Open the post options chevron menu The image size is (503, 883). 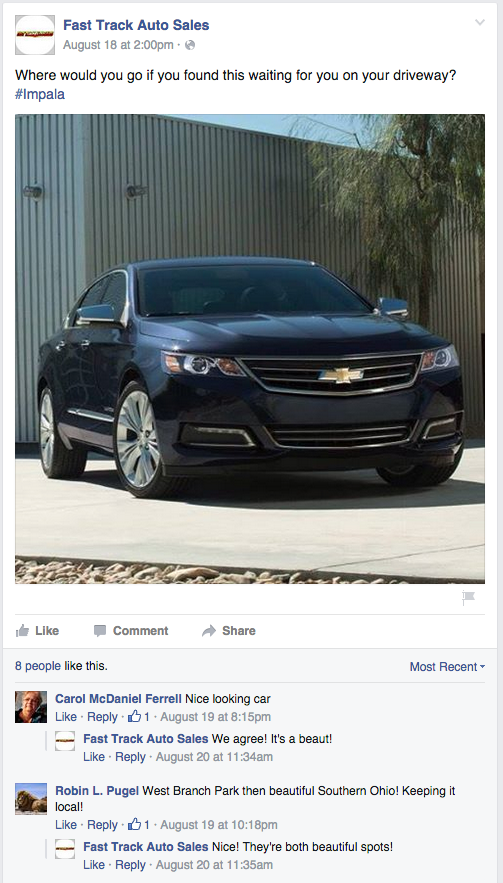pos(479,23)
